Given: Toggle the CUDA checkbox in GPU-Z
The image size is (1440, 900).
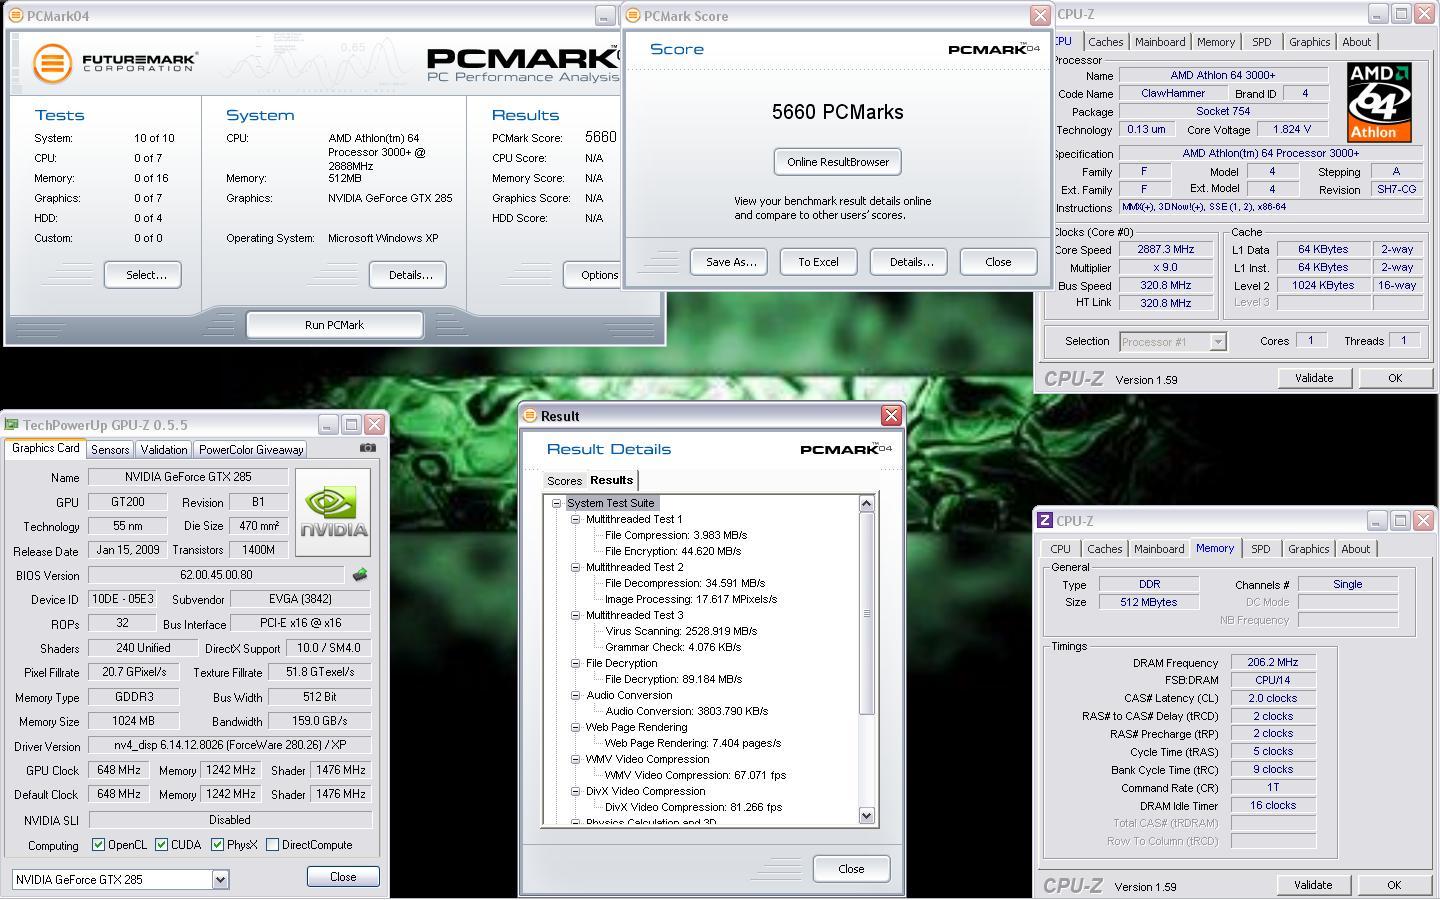Looking at the screenshot, I should (161, 845).
